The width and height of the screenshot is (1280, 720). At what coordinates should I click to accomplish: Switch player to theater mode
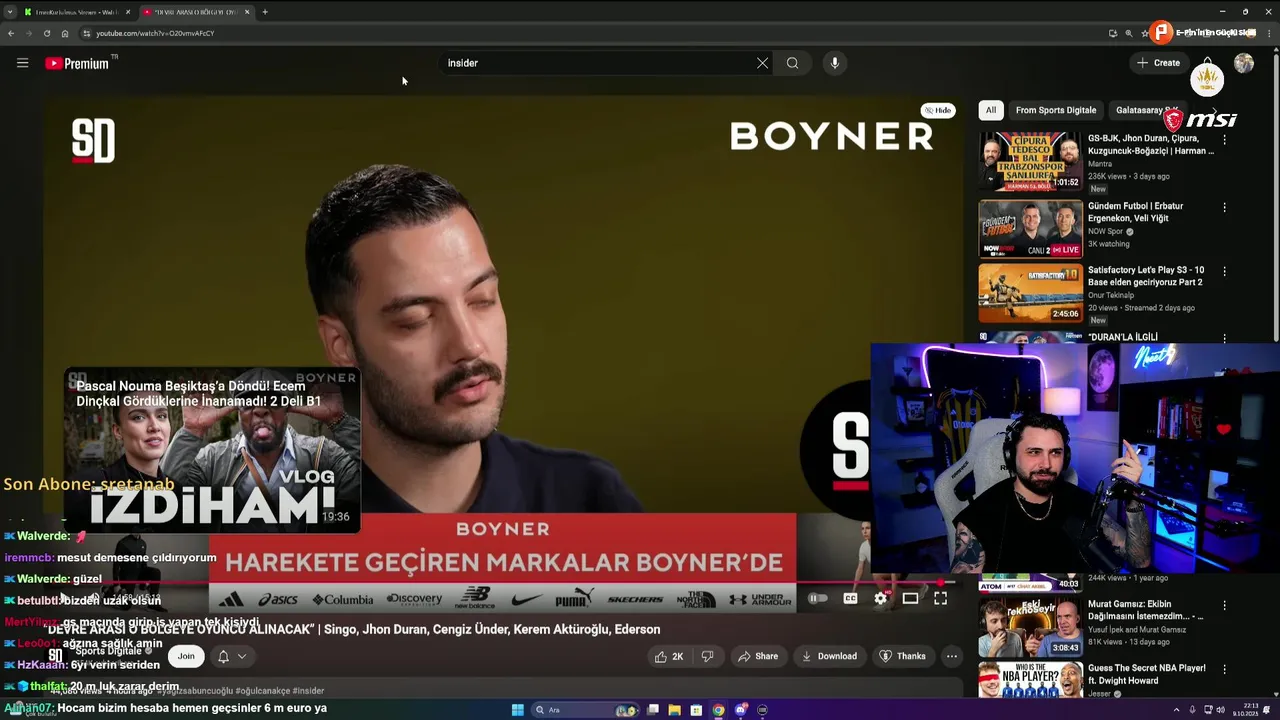910,599
